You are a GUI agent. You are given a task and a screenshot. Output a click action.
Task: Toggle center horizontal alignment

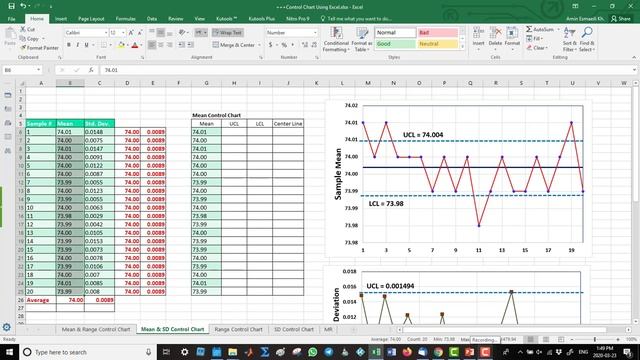click(x=161, y=45)
